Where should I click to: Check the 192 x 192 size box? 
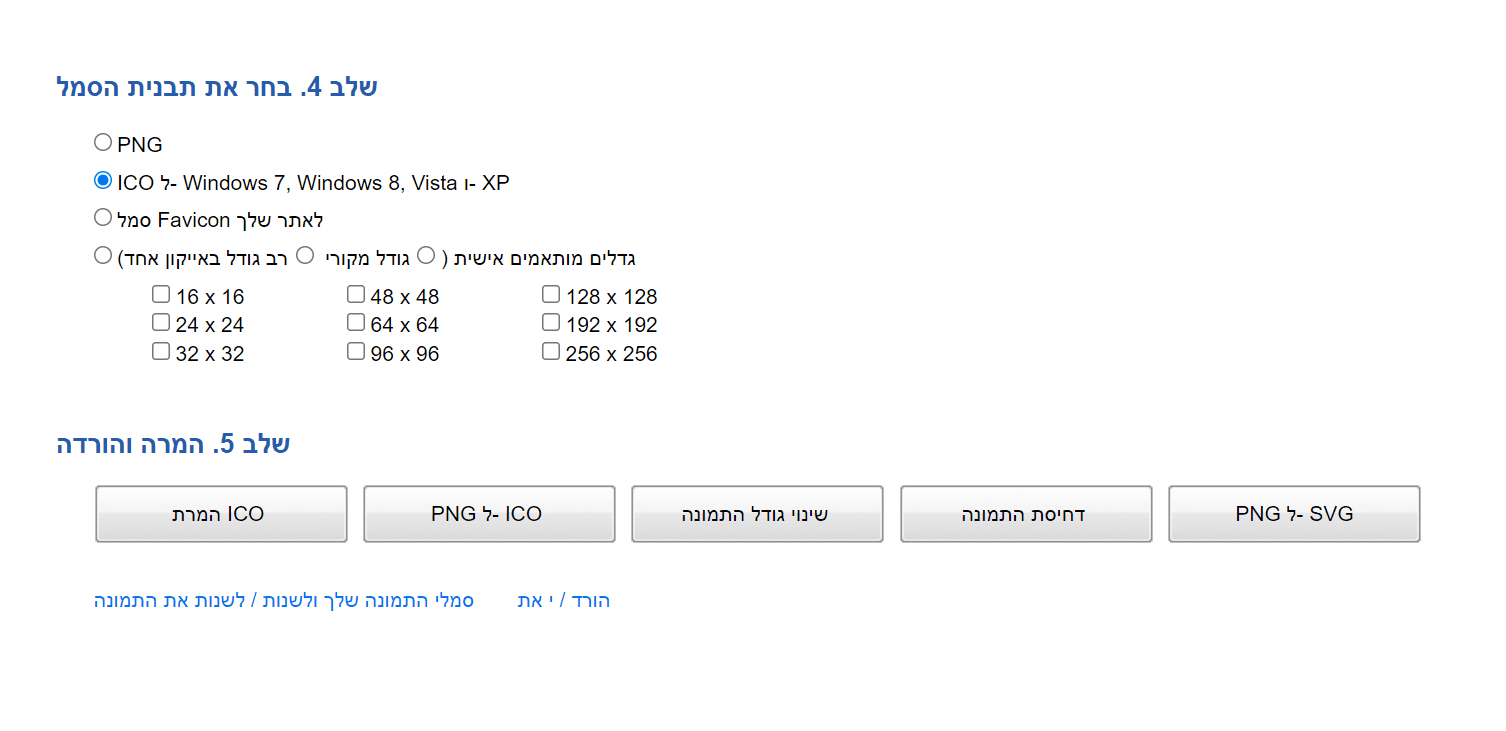(551, 323)
